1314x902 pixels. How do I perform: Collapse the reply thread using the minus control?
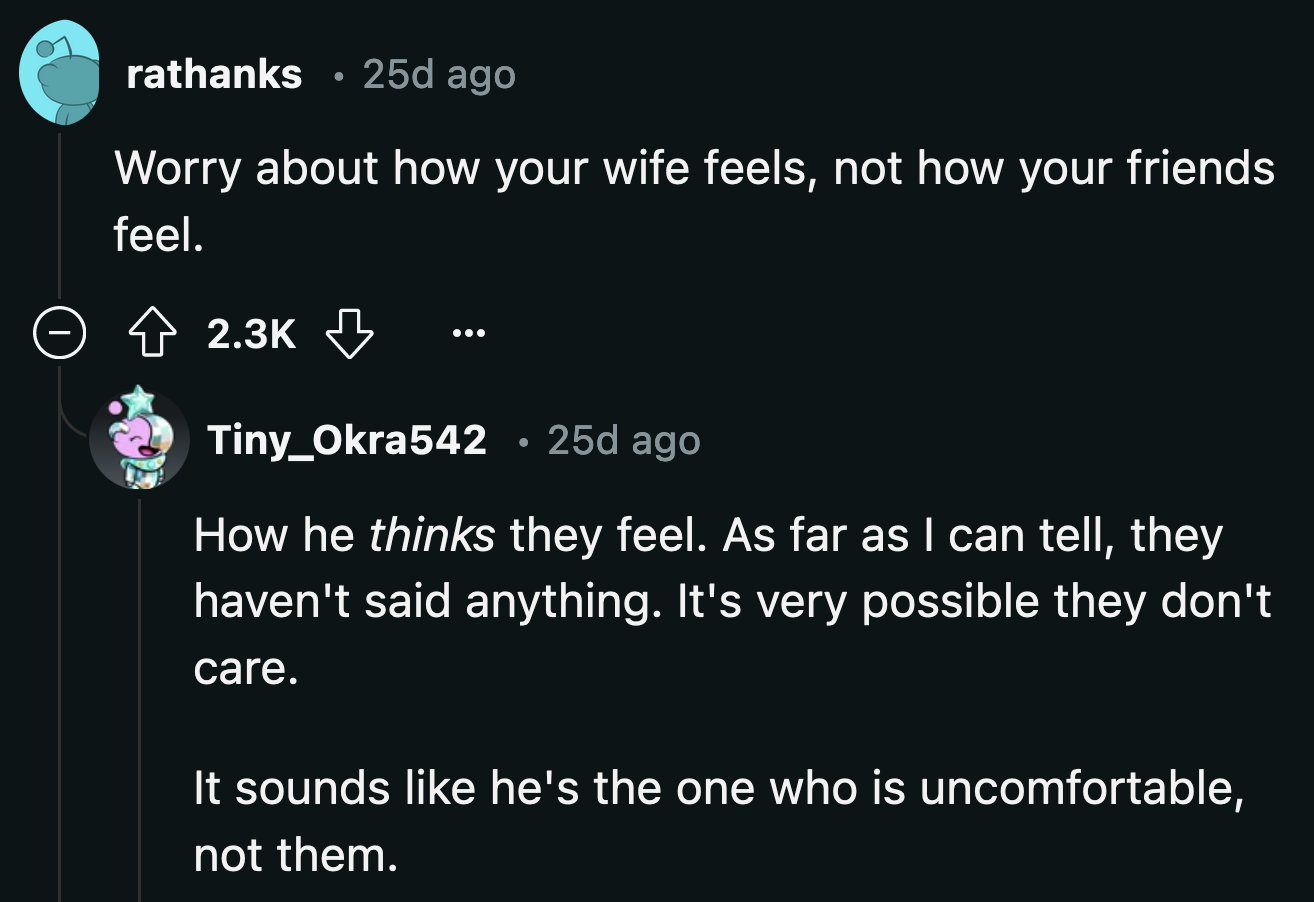click(x=61, y=334)
